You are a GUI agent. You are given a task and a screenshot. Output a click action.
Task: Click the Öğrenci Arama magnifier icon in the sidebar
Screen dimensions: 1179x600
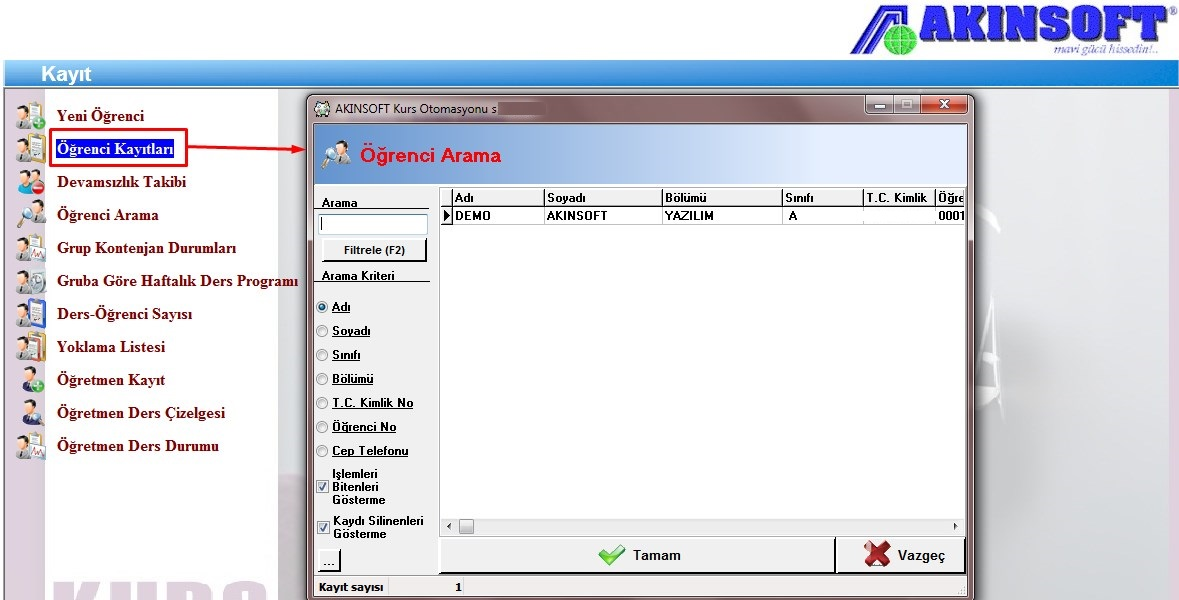pyautogui.click(x=31, y=215)
